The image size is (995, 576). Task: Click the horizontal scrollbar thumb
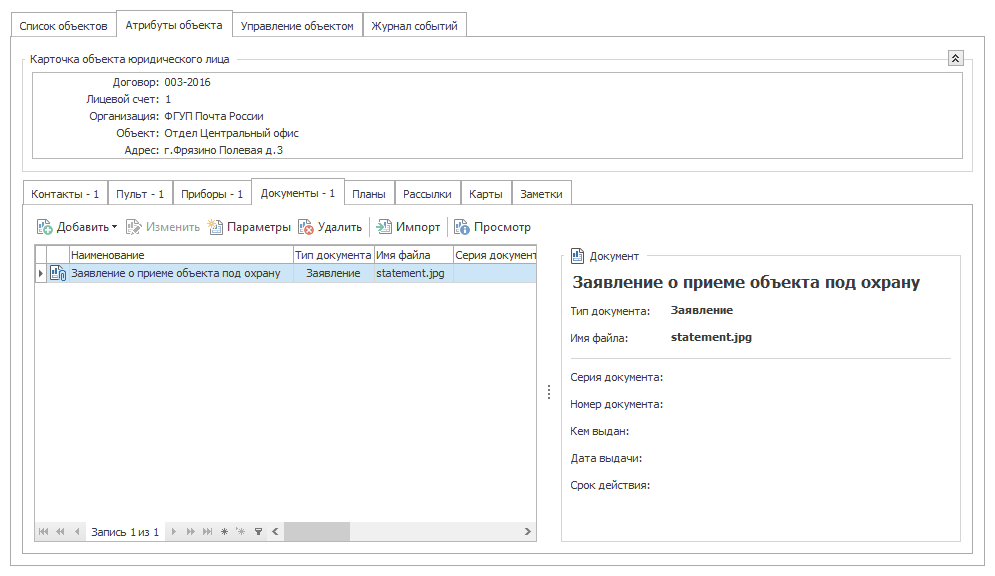(x=317, y=532)
